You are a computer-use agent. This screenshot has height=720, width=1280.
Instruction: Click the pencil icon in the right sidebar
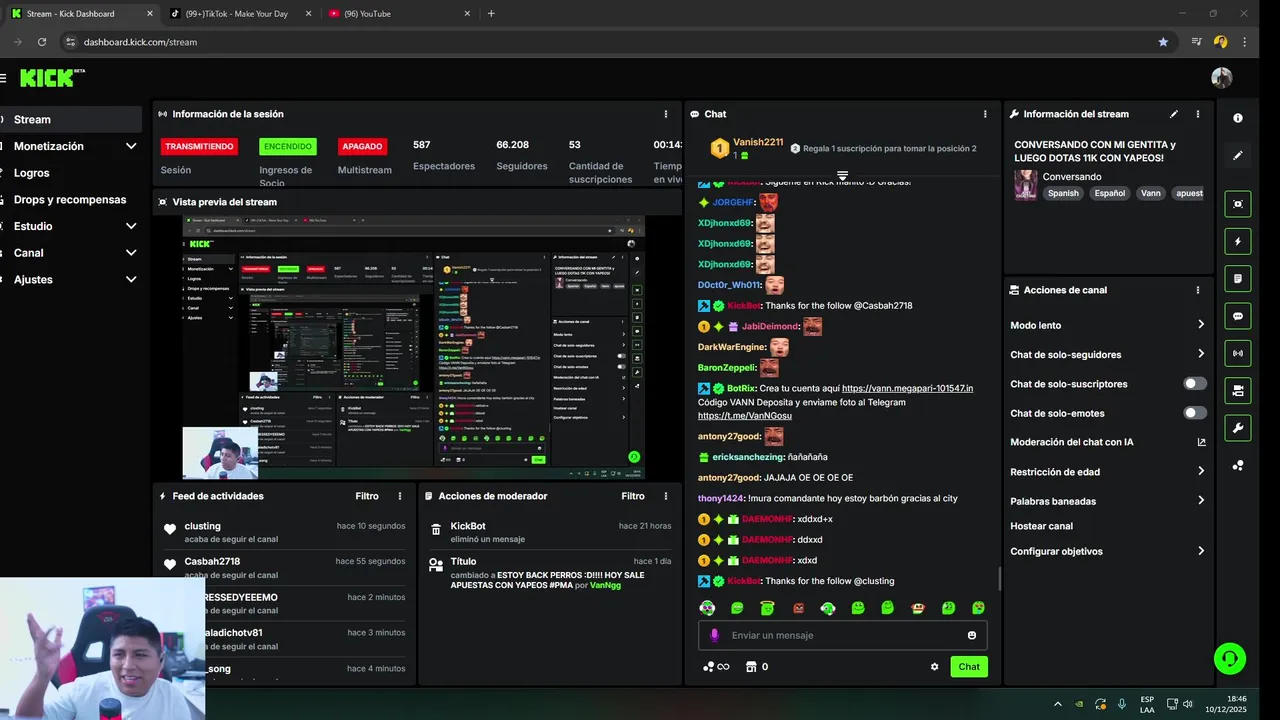[x=1238, y=156]
